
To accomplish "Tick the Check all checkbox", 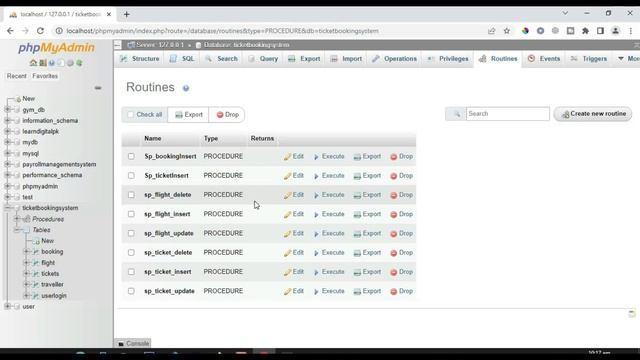I will (130, 115).
